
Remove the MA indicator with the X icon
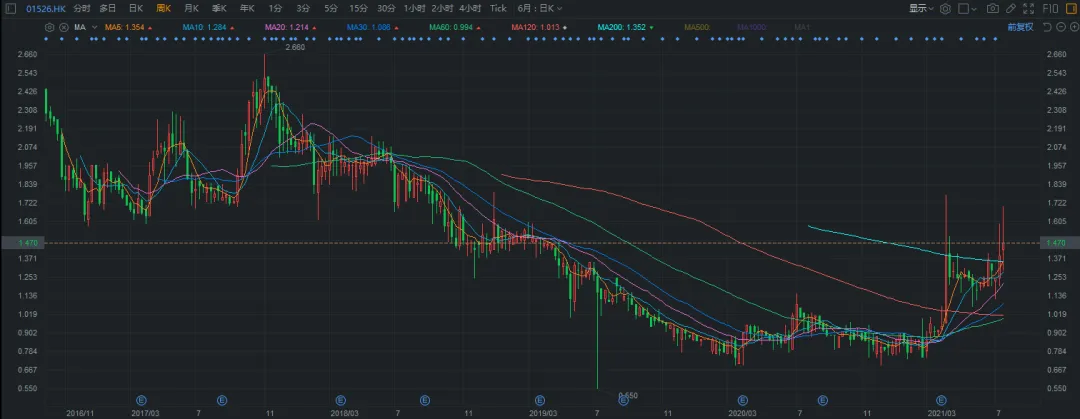click(x=62, y=28)
